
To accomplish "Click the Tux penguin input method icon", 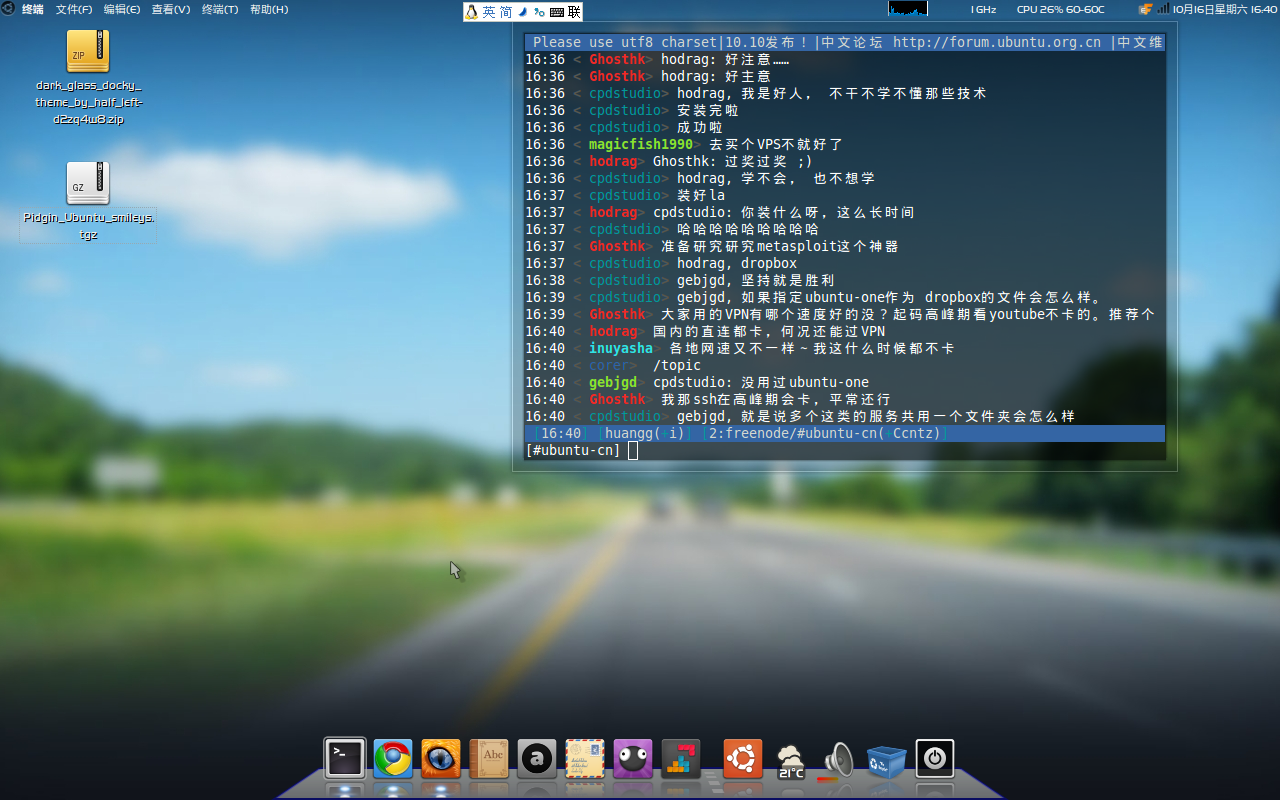I will tap(472, 12).
